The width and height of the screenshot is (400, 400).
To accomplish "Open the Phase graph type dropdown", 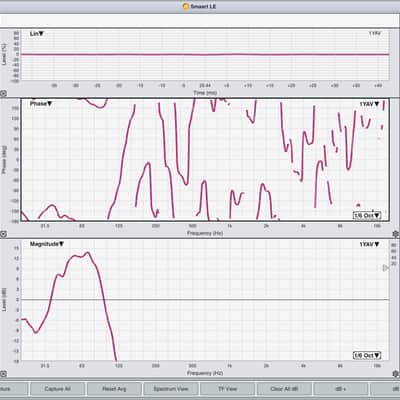I will click(x=41, y=104).
